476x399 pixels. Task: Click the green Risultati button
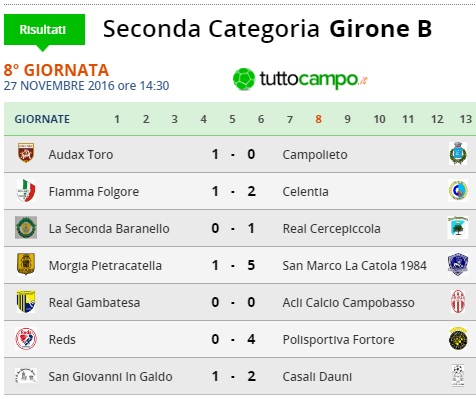coord(44,30)
